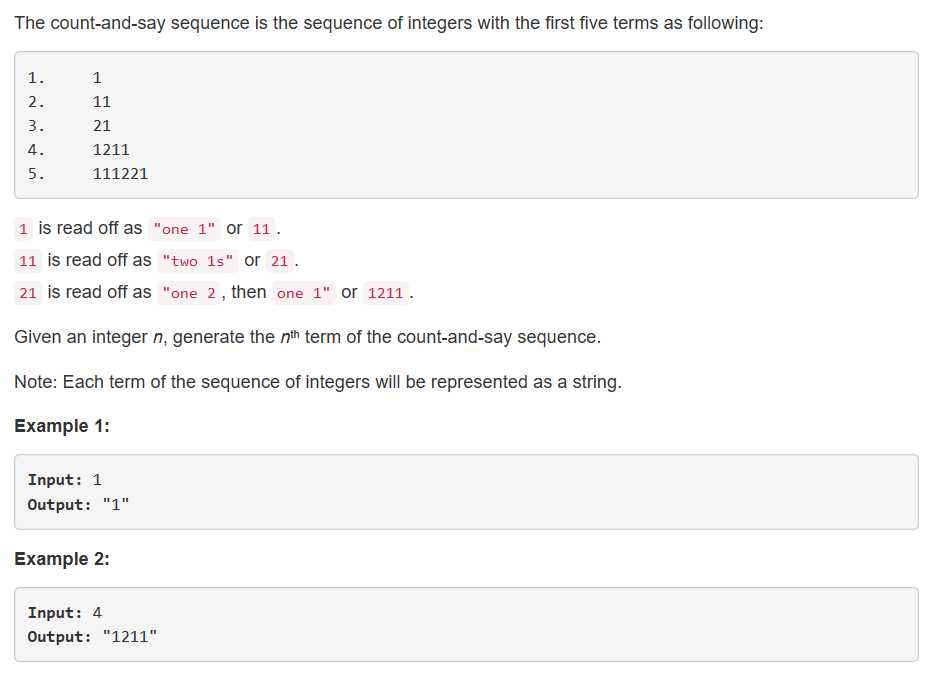The height and width of the screenshot is (687, 937).
Task: Click the opening sentence about count-and-say sequence
Action: 388,23
